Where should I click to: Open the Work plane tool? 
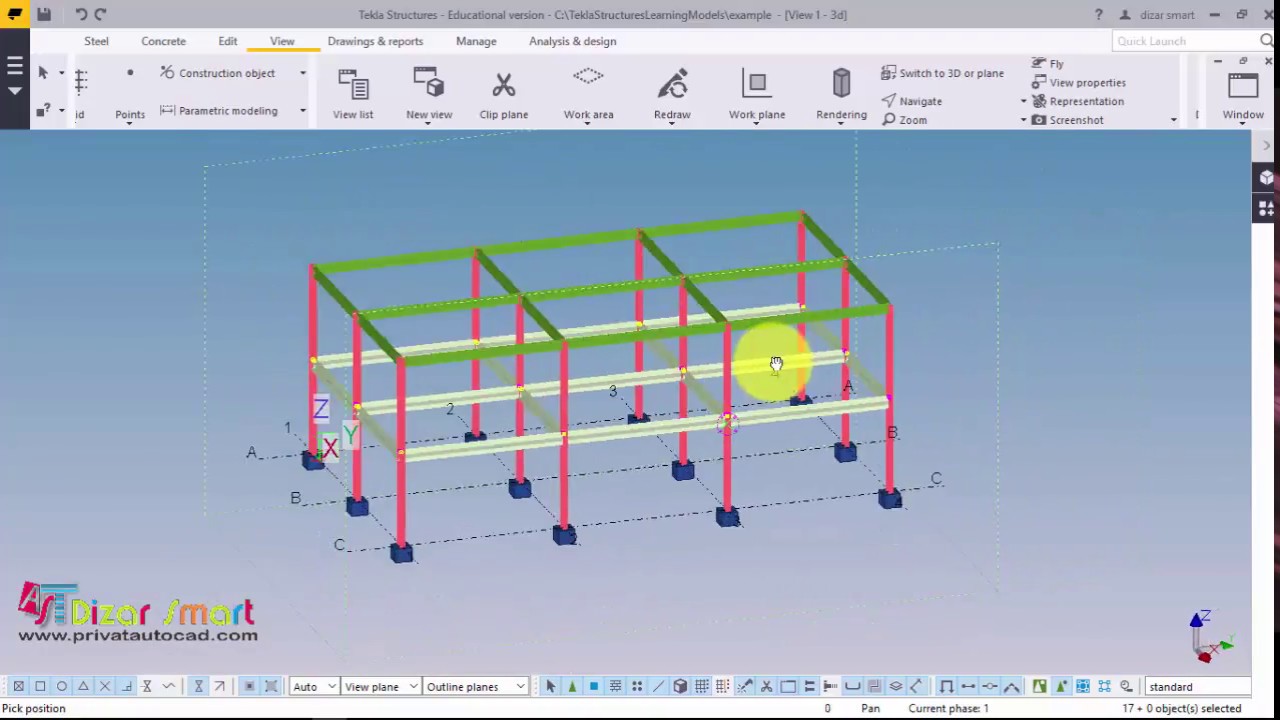pyautogui.click(x=757, y=94)
